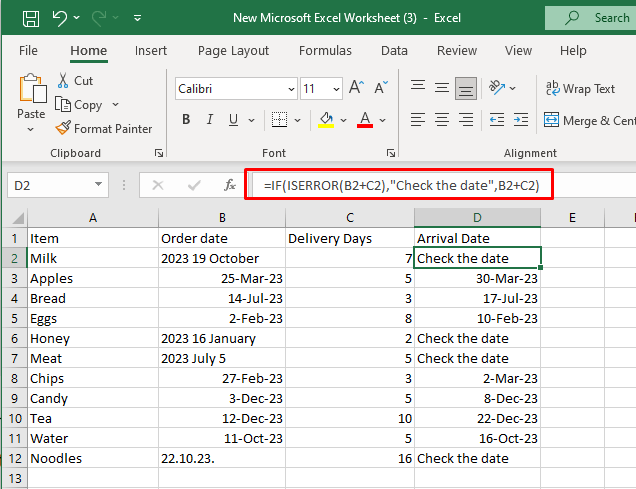Open the Formulas ribbon tab
The width and height of the screenshot is (636, 489).
(x=324, y=50)
